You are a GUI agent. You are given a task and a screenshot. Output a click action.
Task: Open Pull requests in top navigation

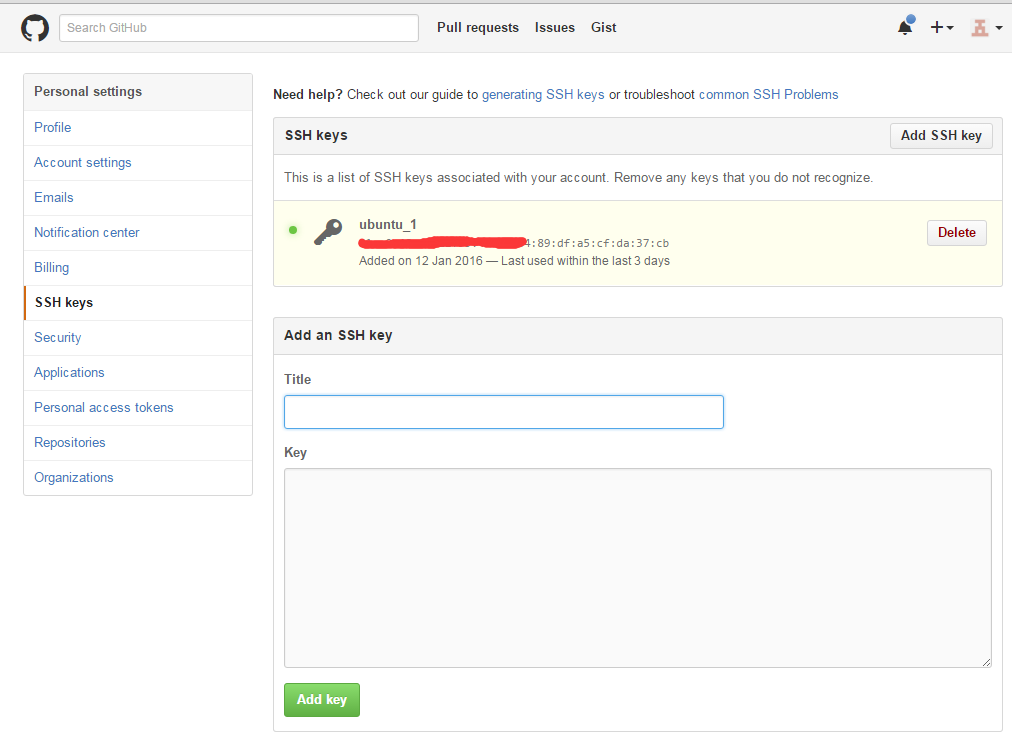tap(478, 28)
